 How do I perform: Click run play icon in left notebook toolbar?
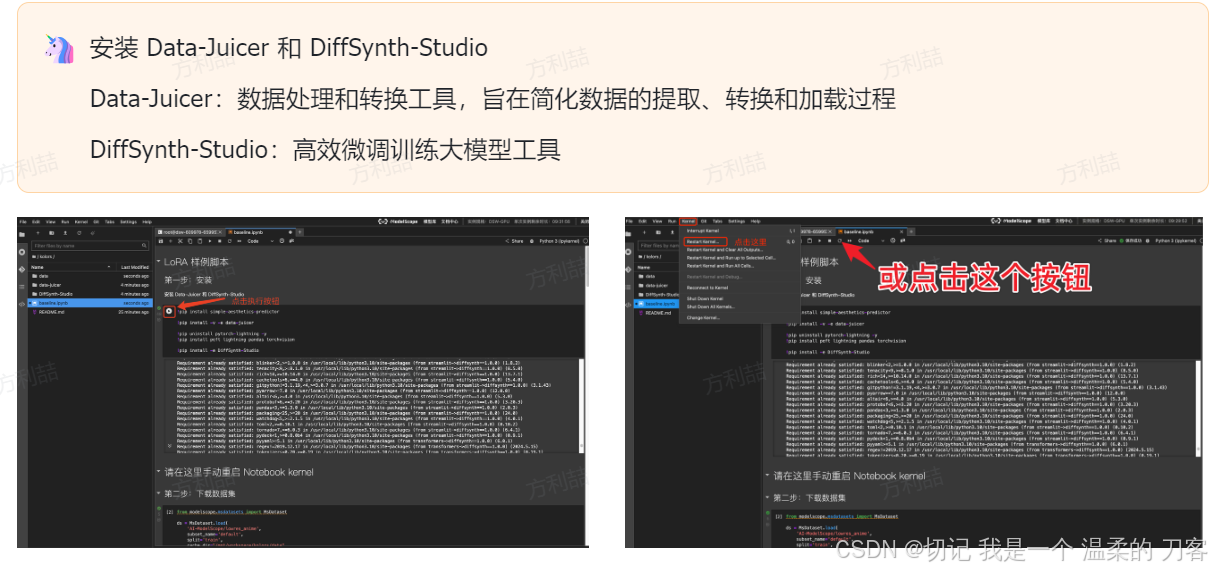210,241
